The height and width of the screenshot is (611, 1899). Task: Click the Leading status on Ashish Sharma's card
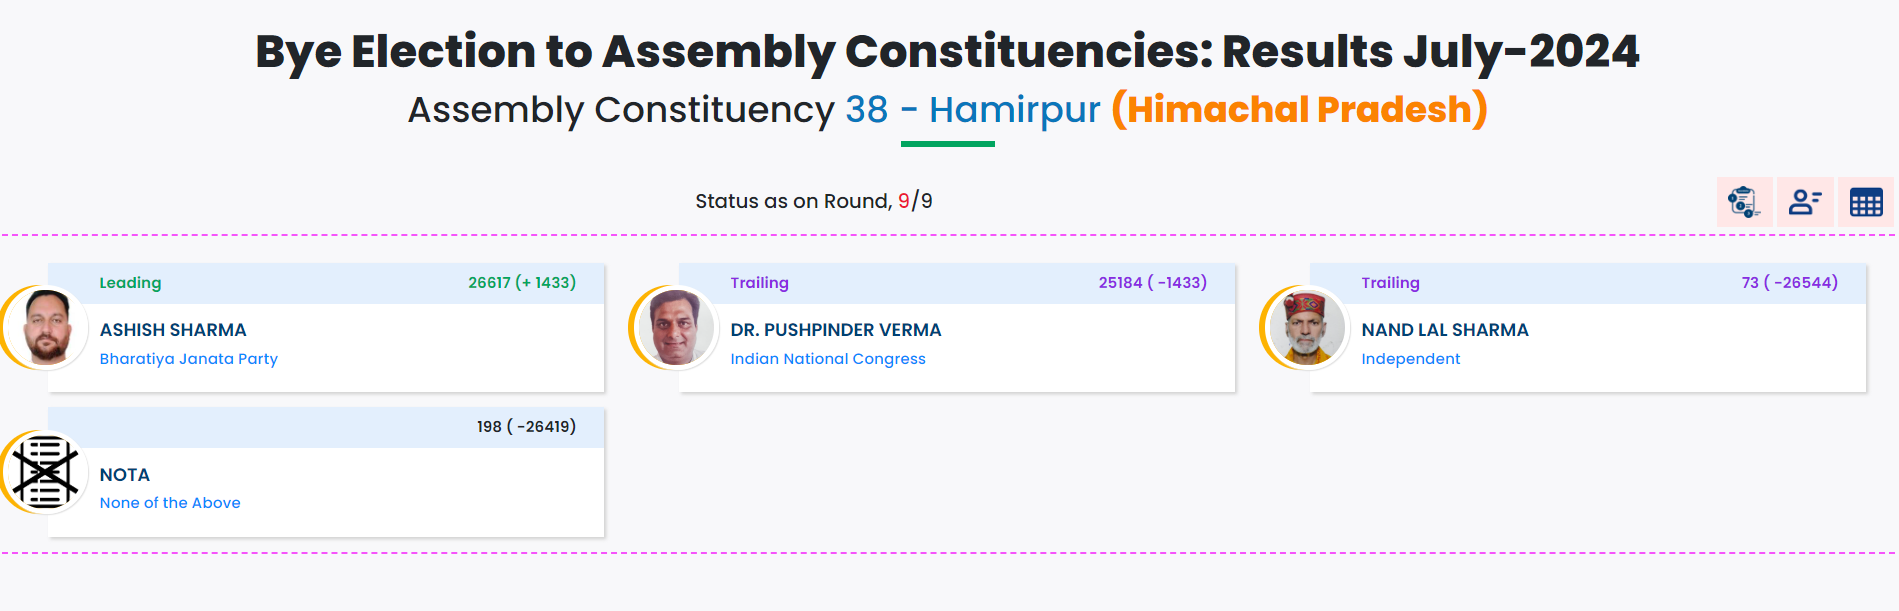coord(130,283)
